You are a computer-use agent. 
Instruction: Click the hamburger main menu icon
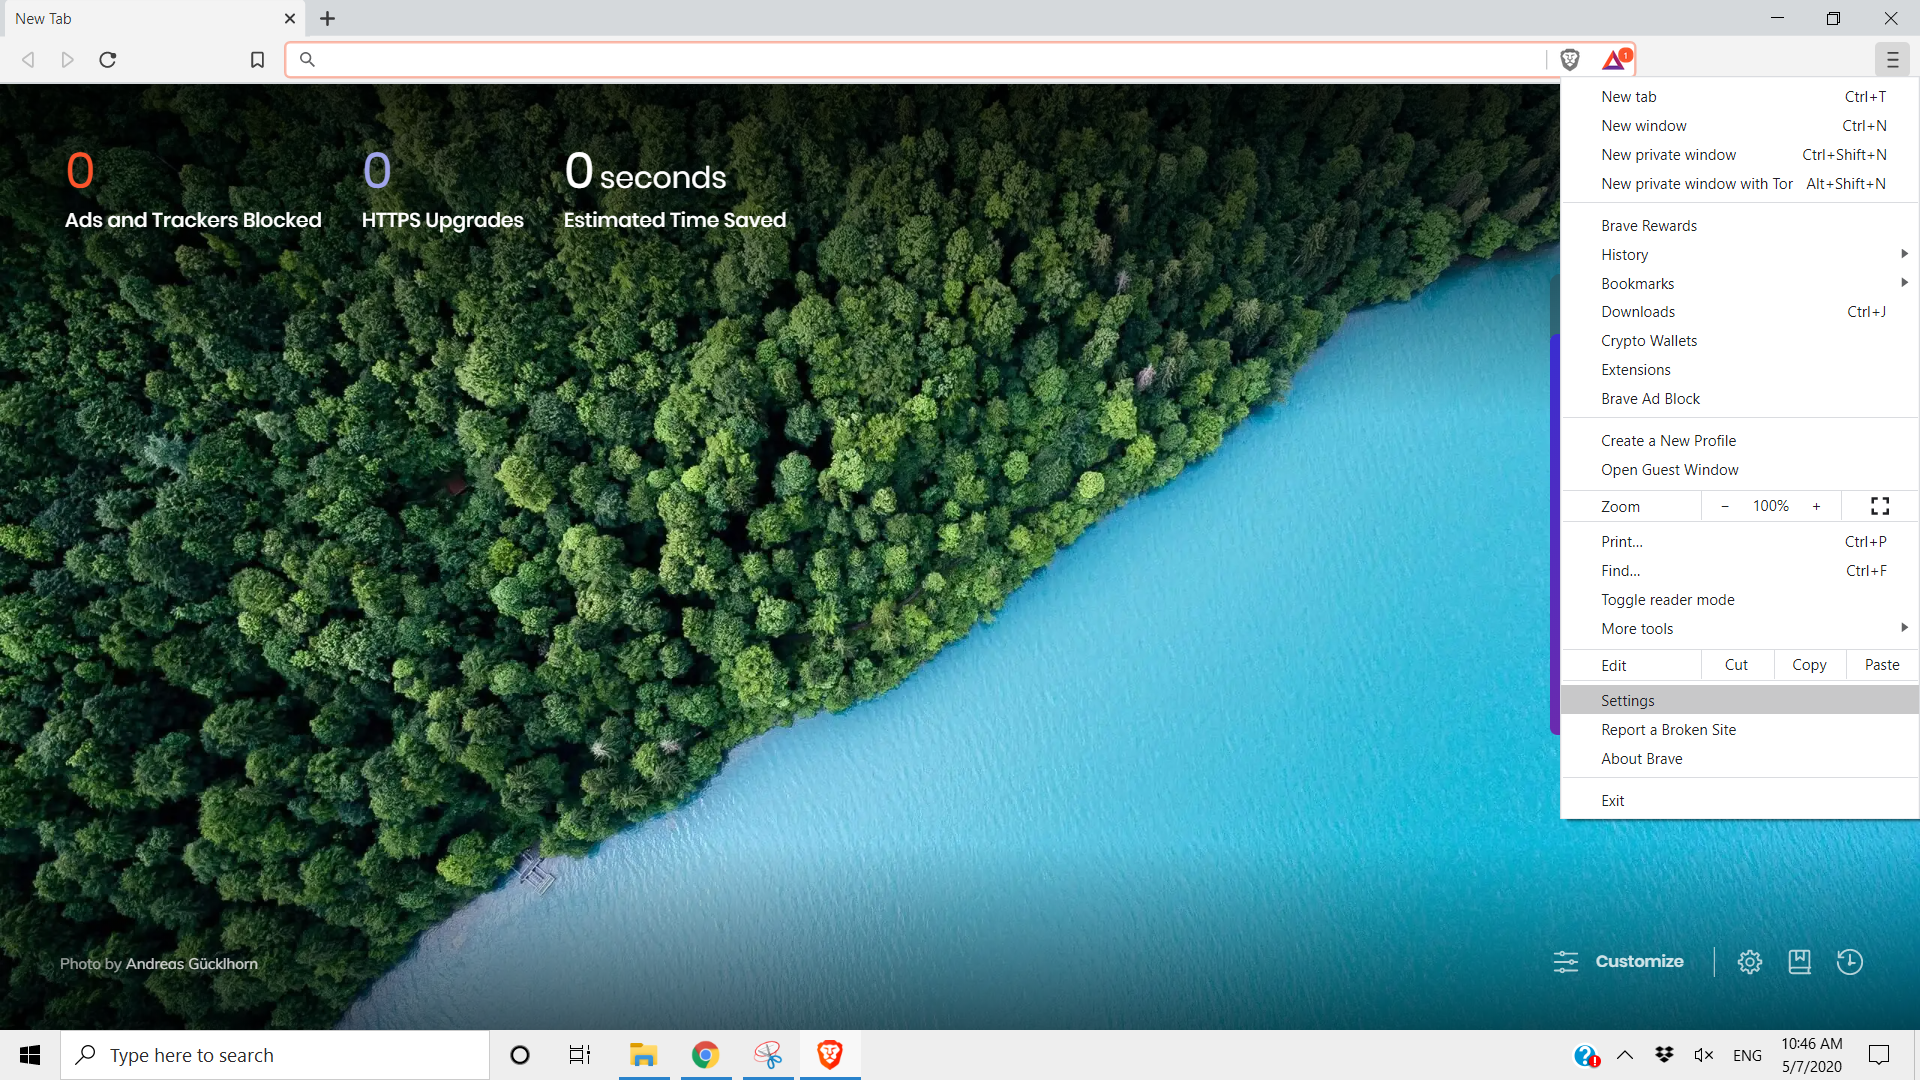click(1892, 60)
